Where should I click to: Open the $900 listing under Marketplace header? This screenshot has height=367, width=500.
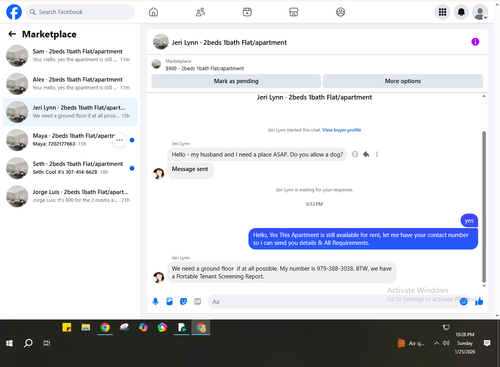point(204,68)
